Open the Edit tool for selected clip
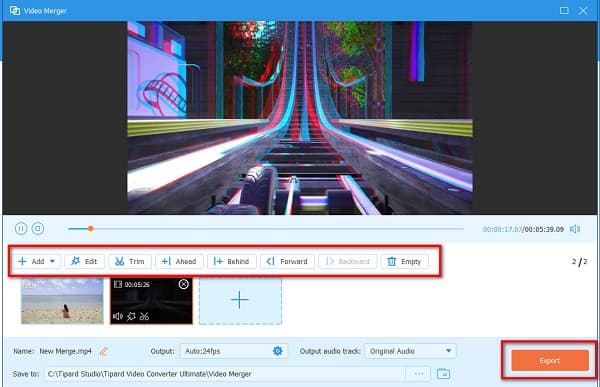Image resolution: width=600 pixels, height=387 pixels. coord(84,261)
